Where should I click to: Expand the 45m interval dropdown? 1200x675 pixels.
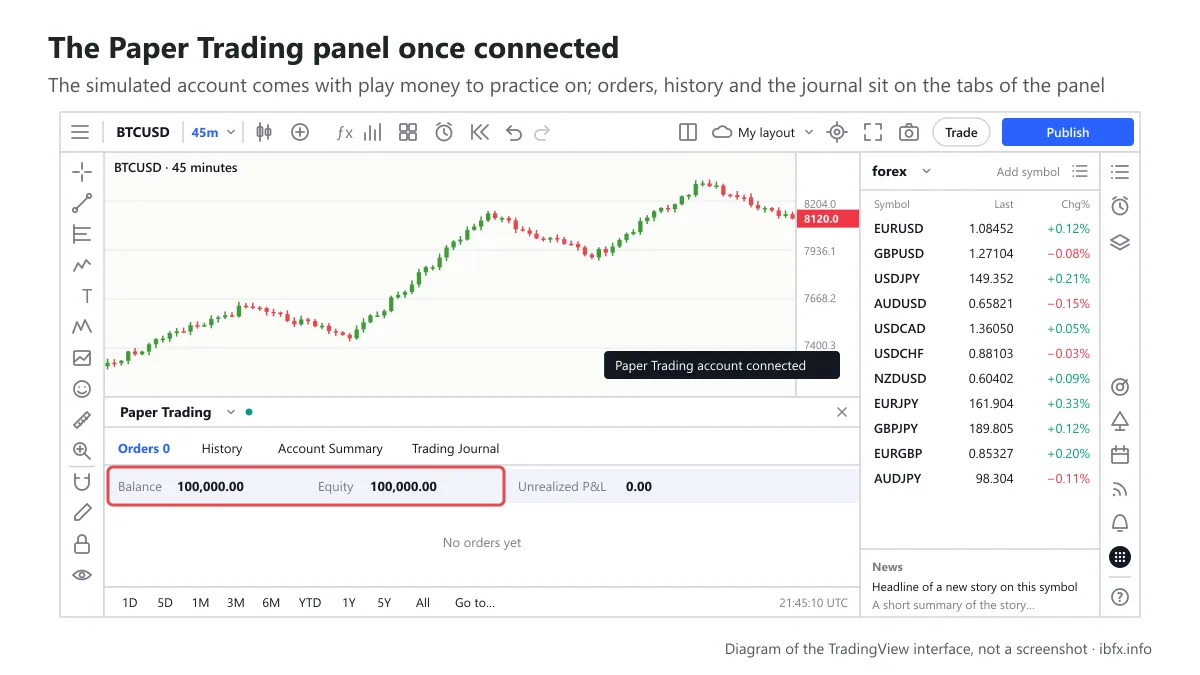coord(231,132)
